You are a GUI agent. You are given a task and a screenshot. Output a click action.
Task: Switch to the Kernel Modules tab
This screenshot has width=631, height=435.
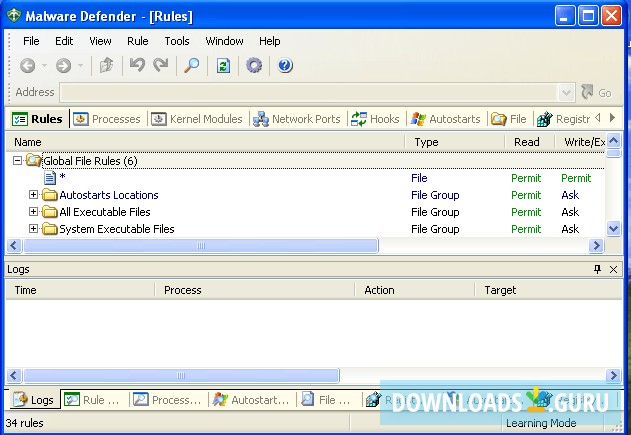(x=197, y=119)
